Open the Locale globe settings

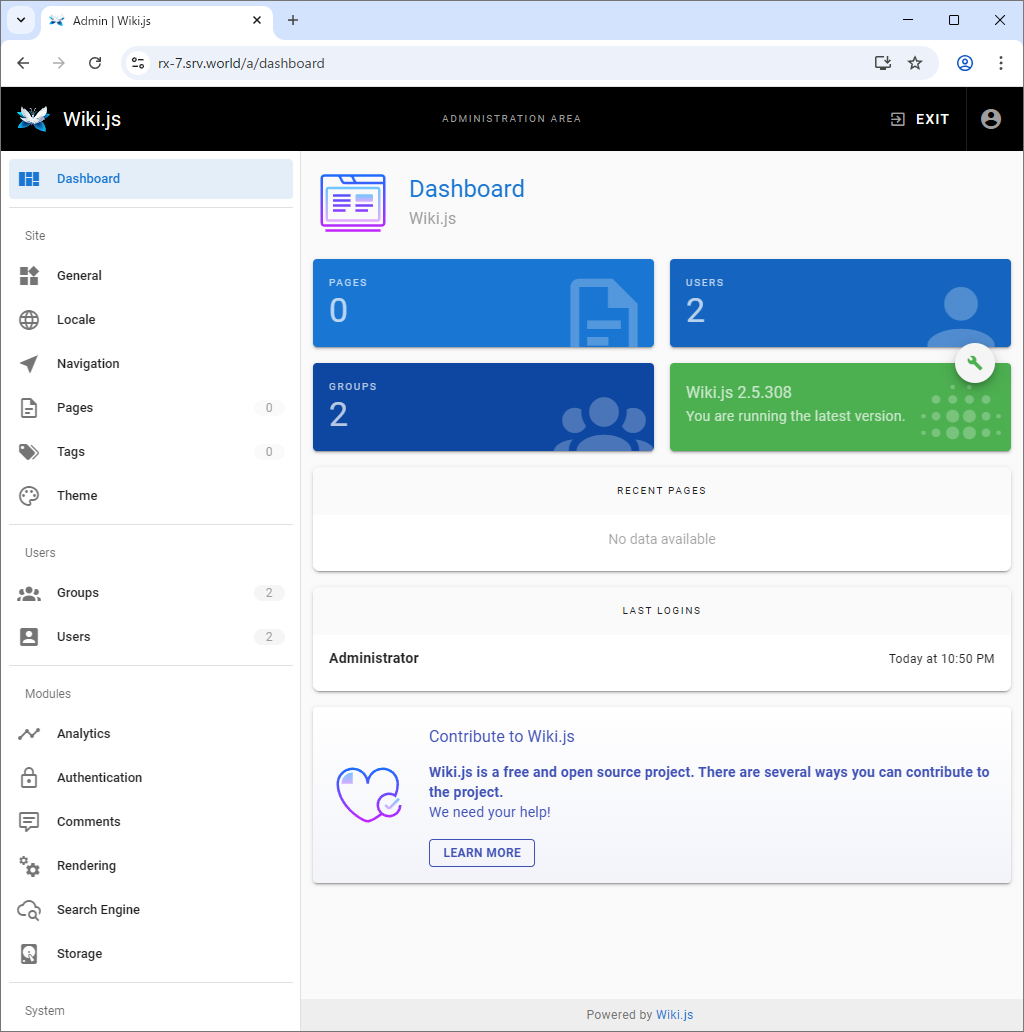coord(29,320)
